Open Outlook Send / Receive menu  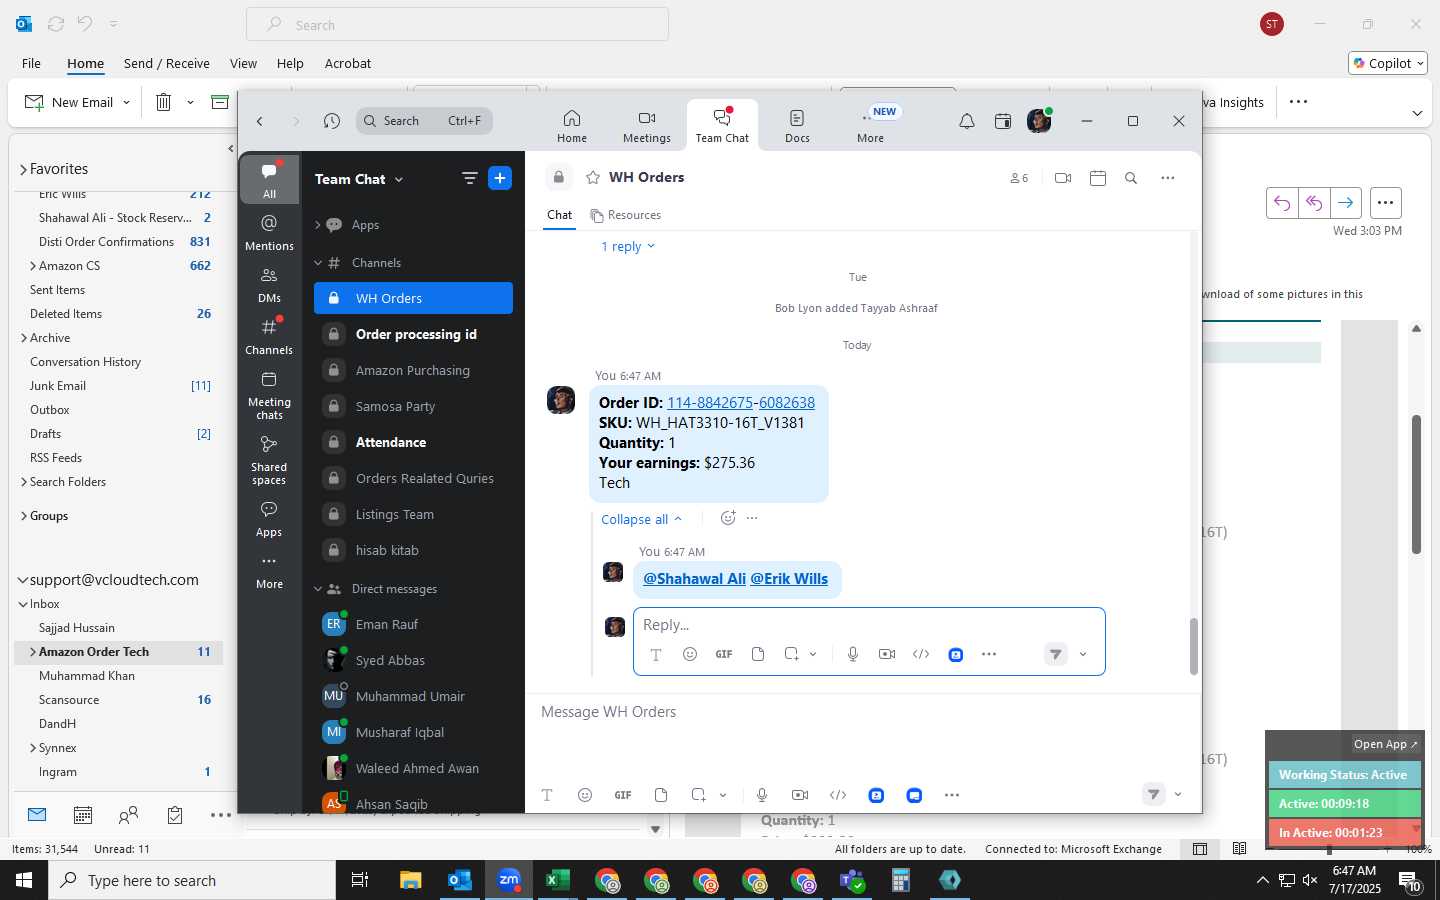point(167,63)
